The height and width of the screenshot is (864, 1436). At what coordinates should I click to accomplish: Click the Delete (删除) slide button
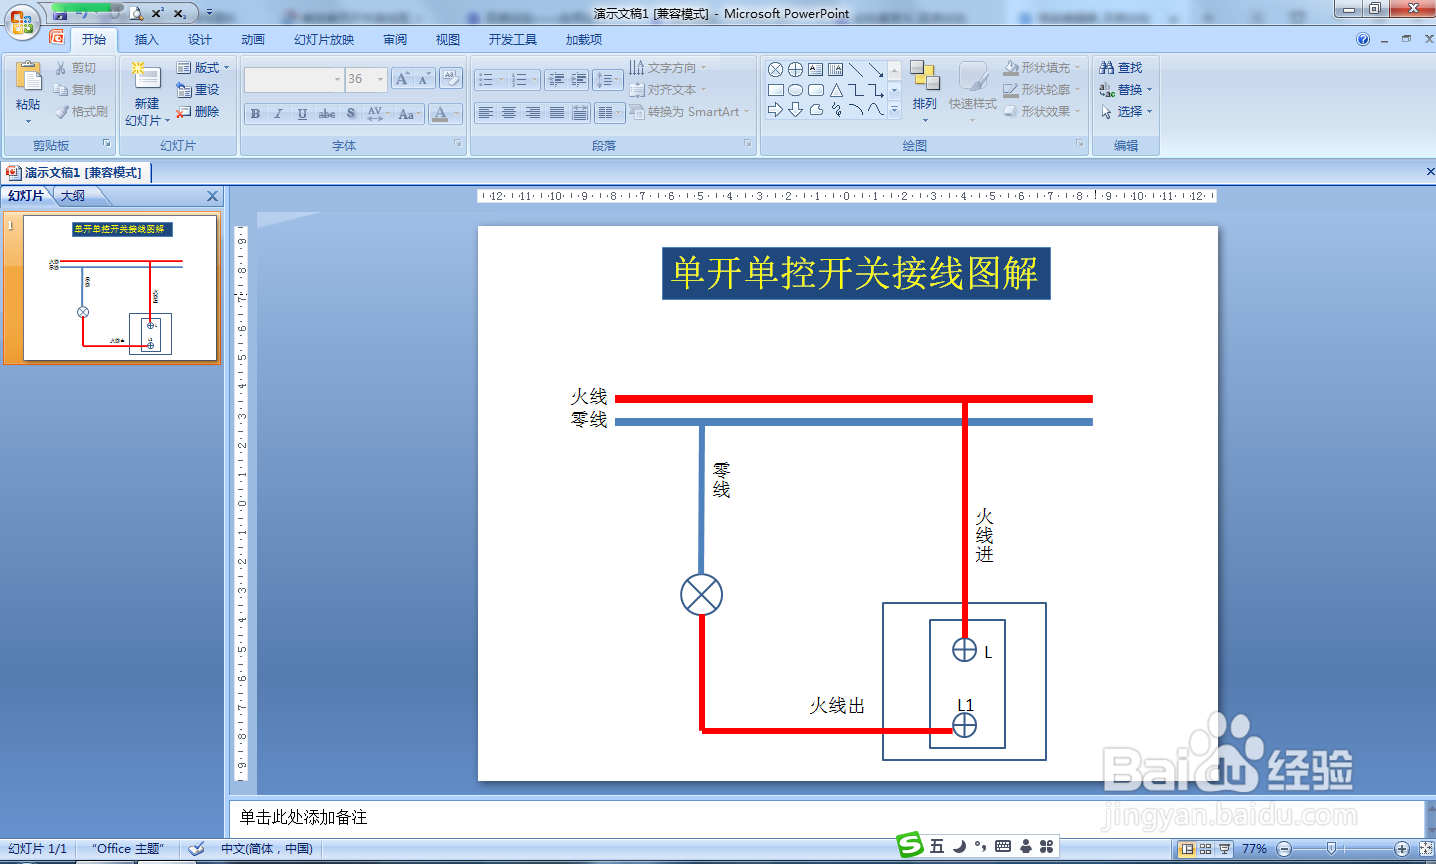pos(198,112)
